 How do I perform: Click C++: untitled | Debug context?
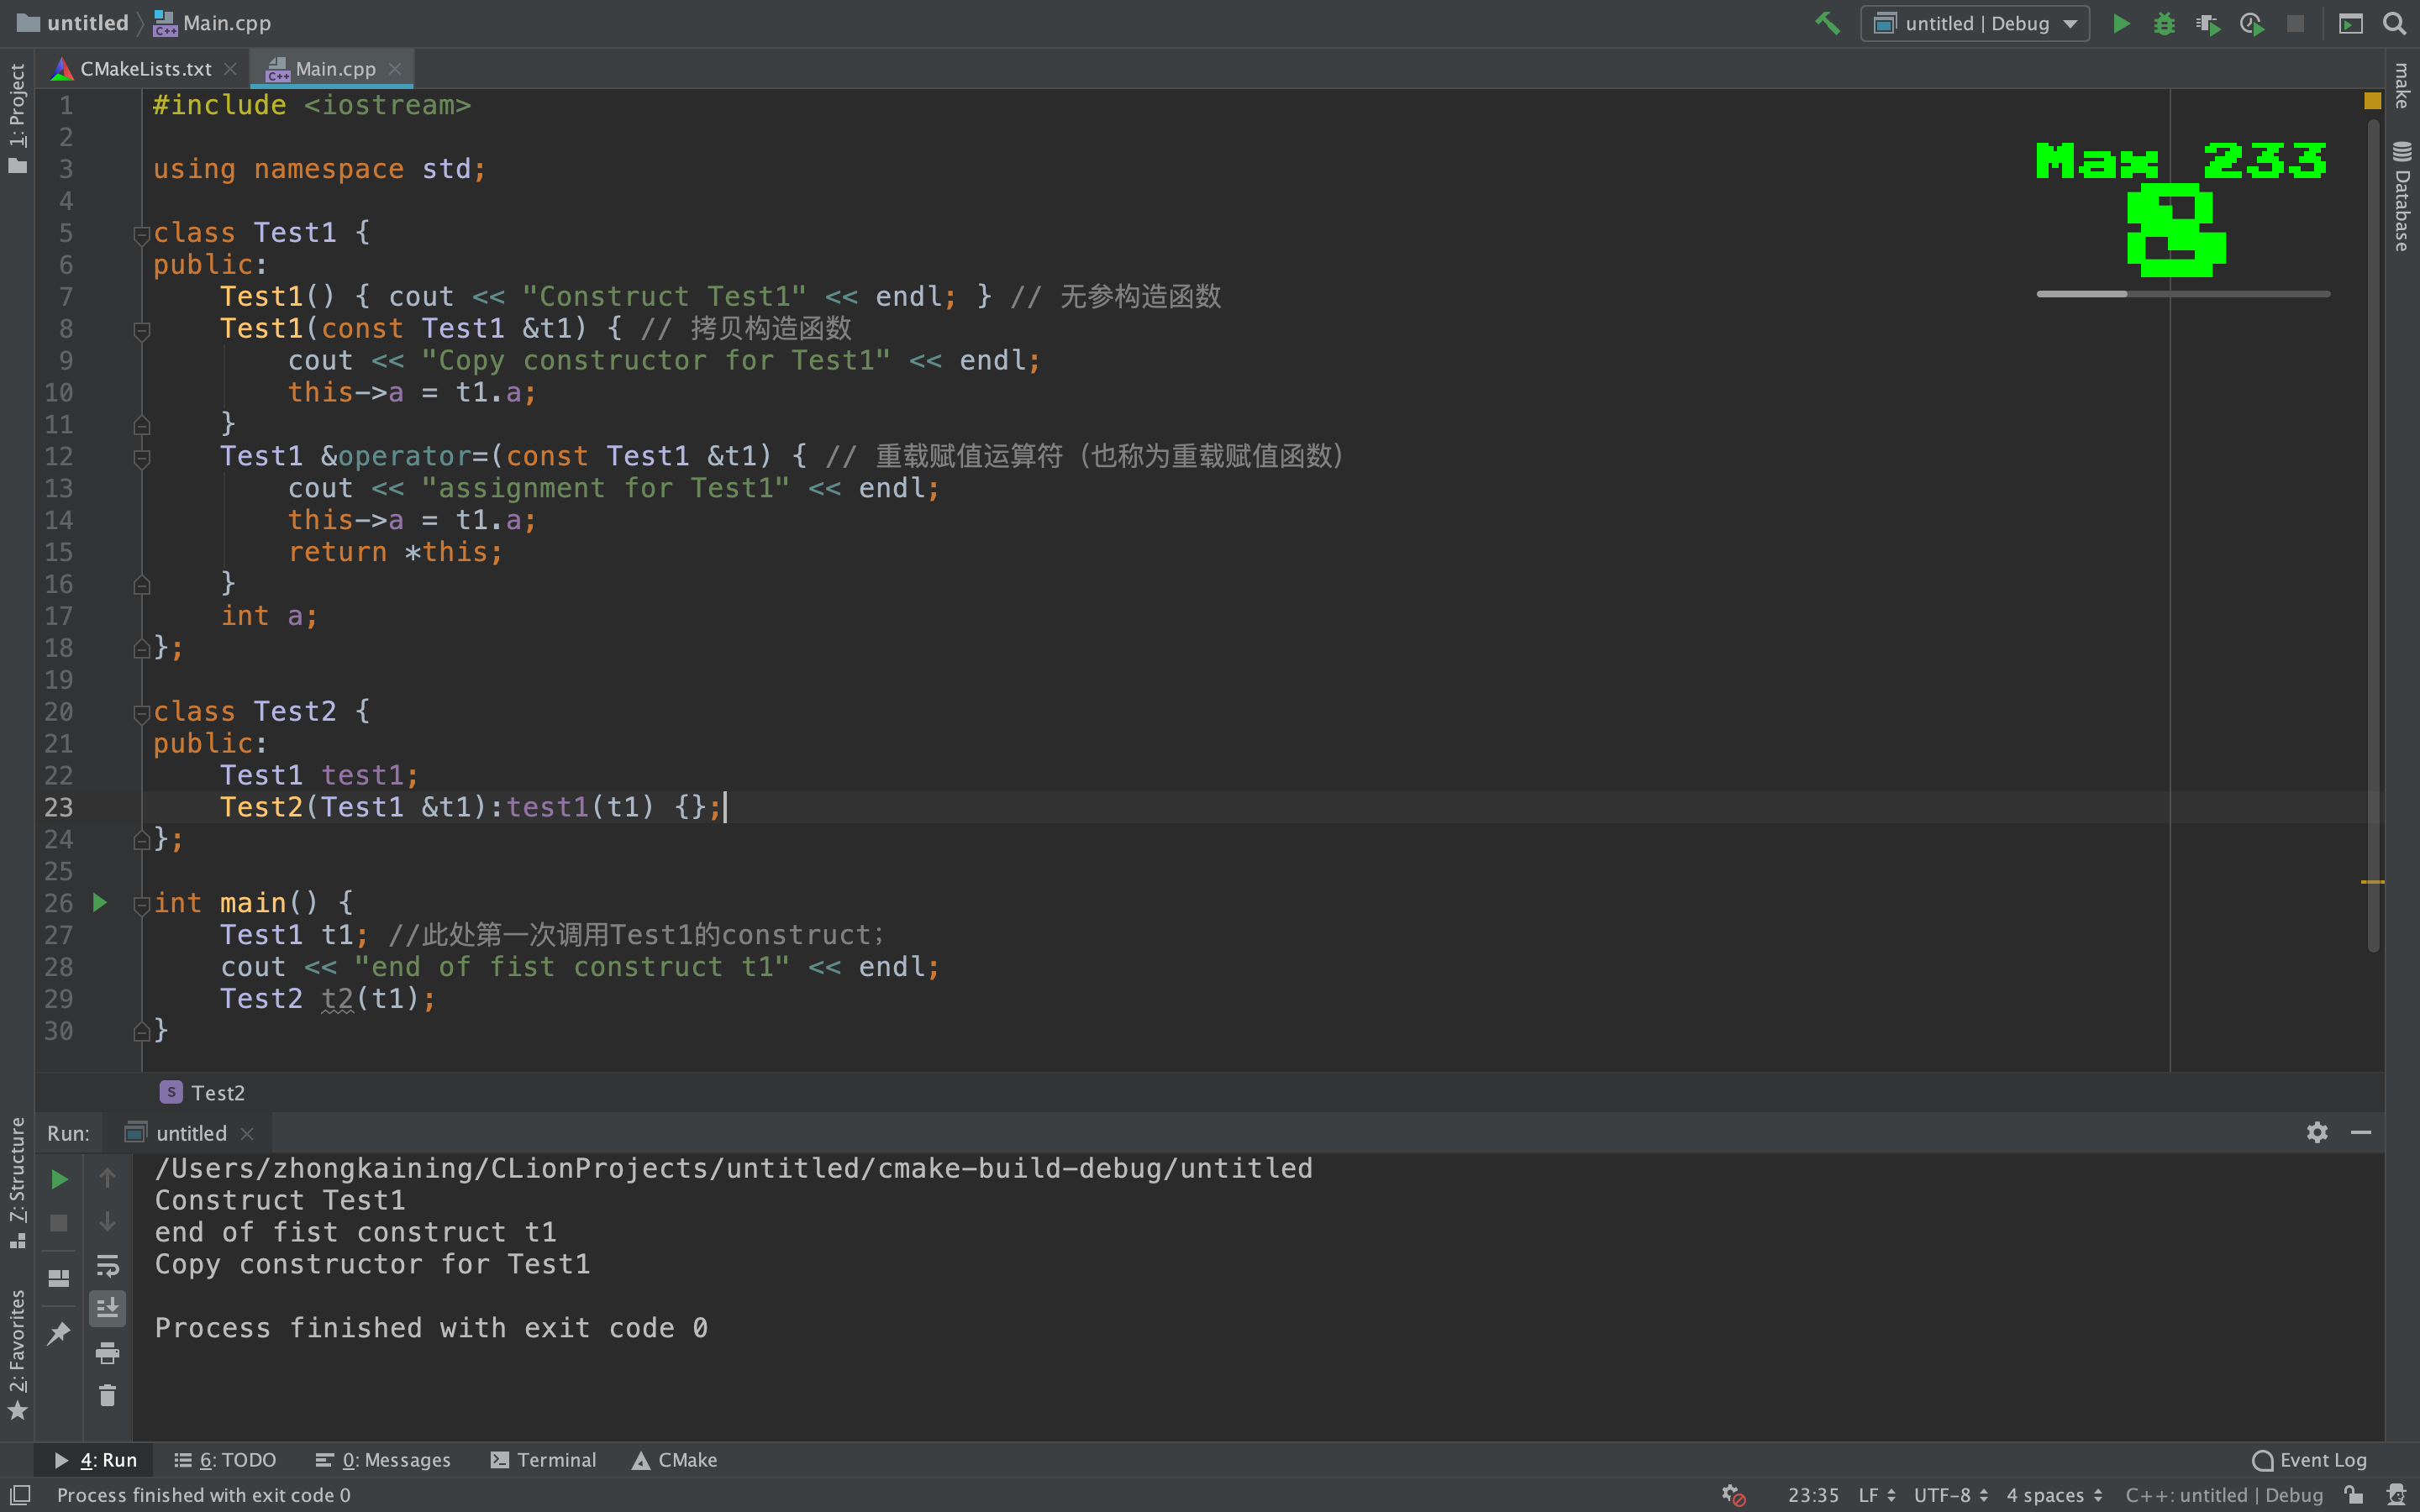2224,1495
